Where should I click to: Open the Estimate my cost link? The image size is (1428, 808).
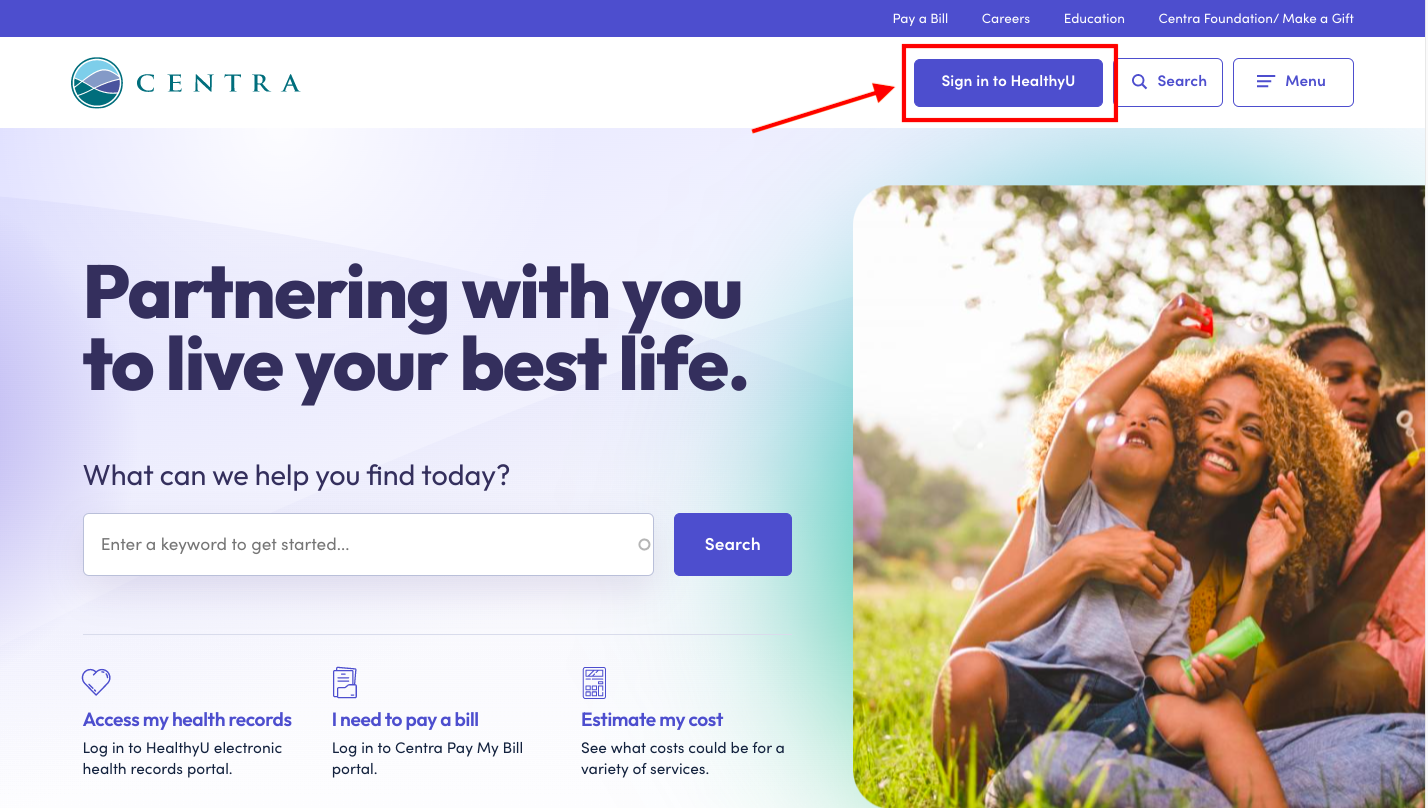[x=652, y=720]
